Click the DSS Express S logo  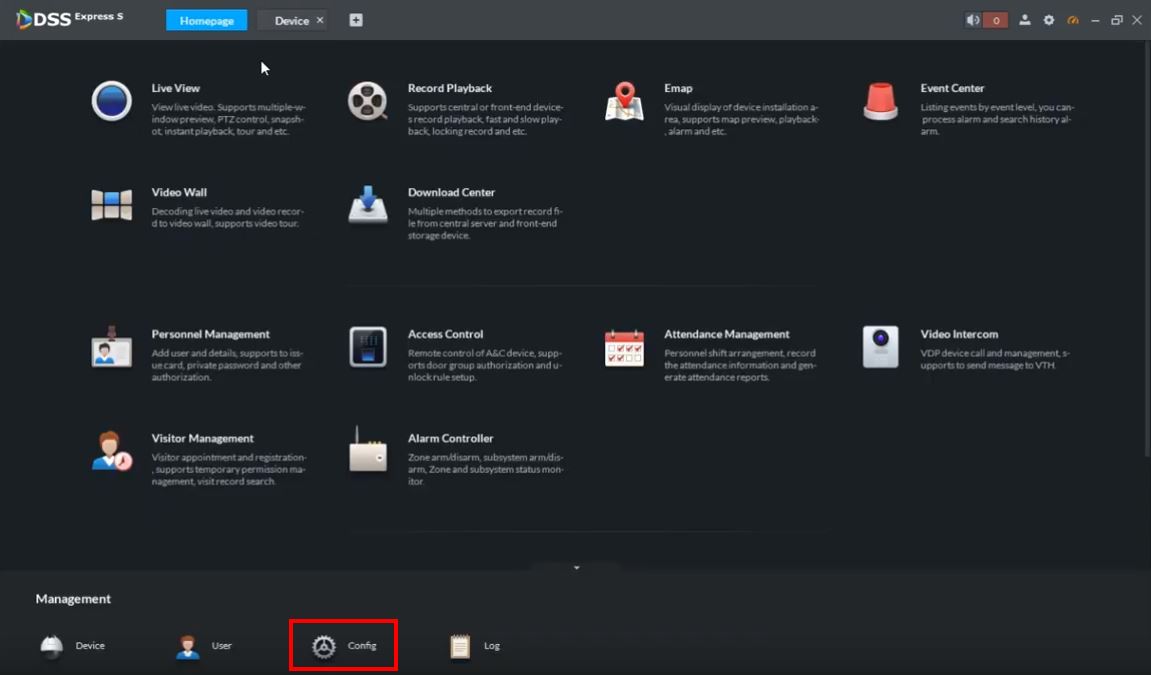(70, 19)
